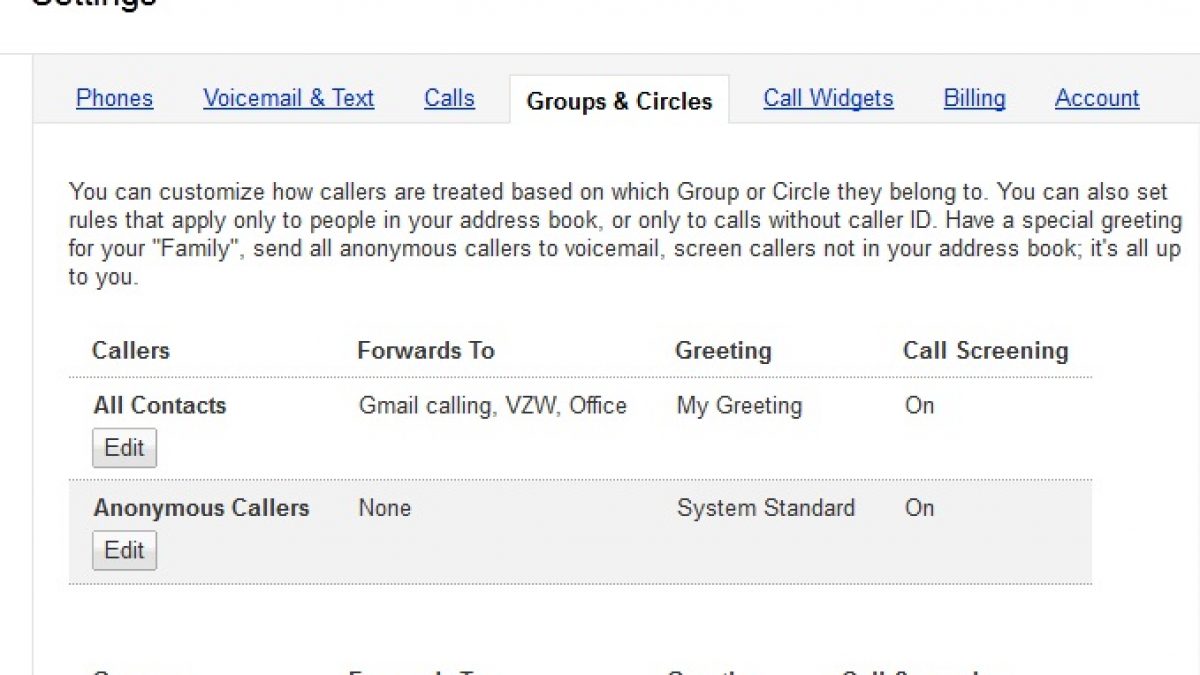Select the Groups & Circles tab
The image size is (1200, 675).
coord(619,101)
